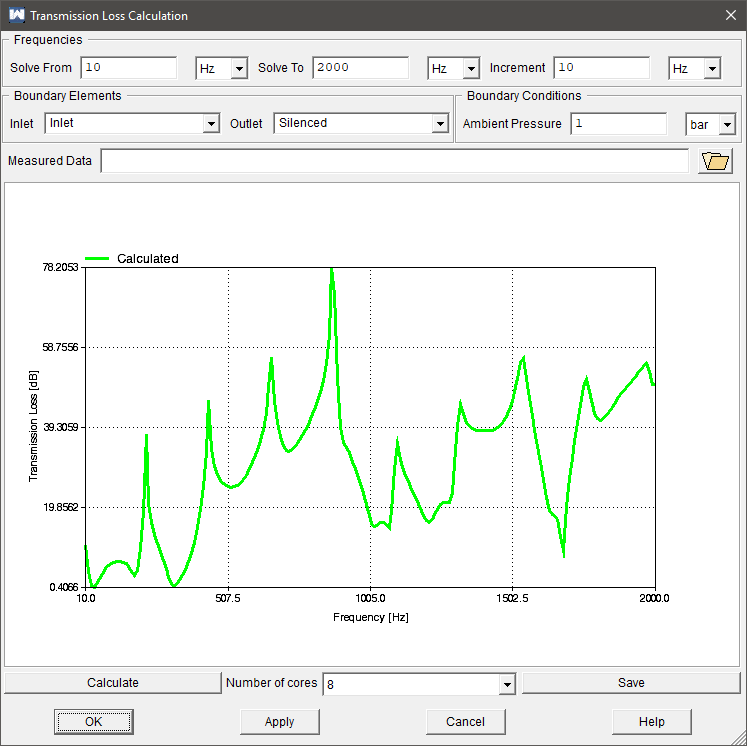Viewport: 747px width, 746px height.
Task: Open the measured data folder browse icon
Action: click(715, 161)
